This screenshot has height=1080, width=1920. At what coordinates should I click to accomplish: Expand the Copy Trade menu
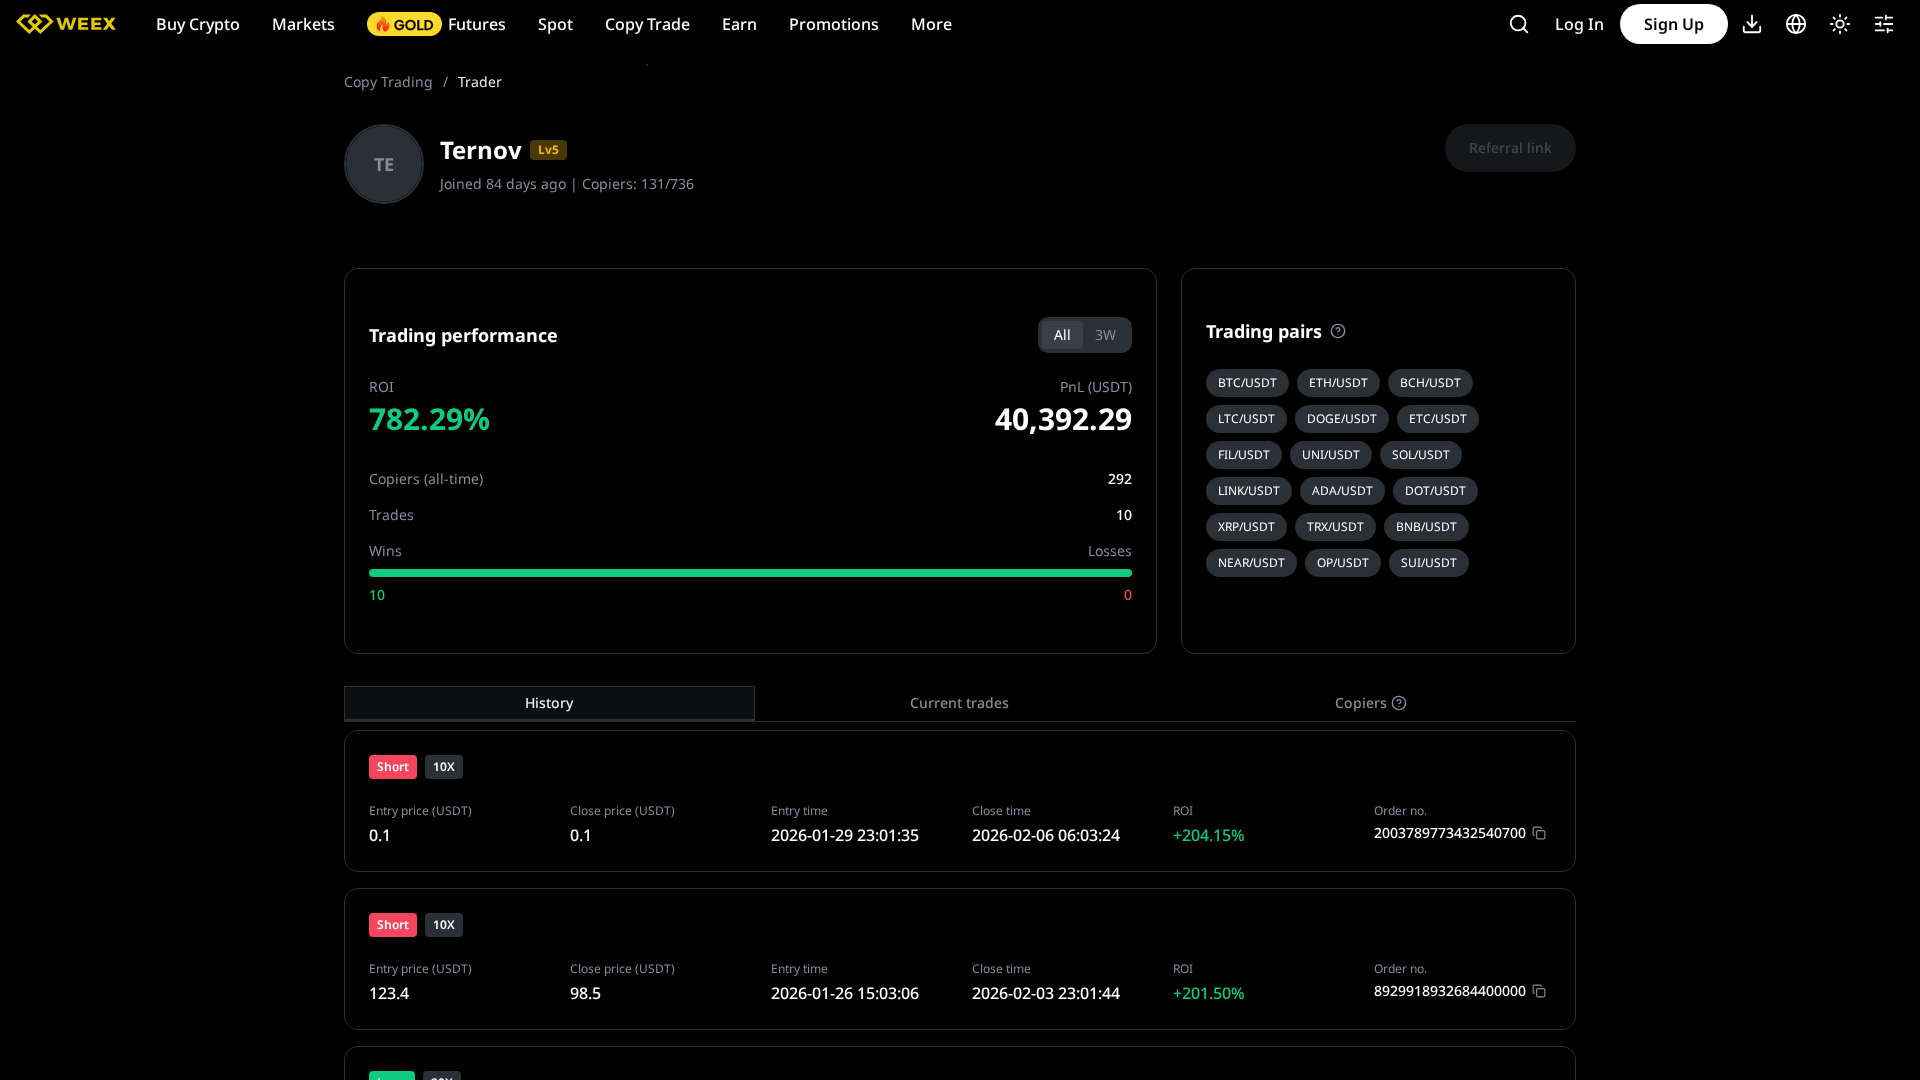pyautogui.click(x=647, y=24)
